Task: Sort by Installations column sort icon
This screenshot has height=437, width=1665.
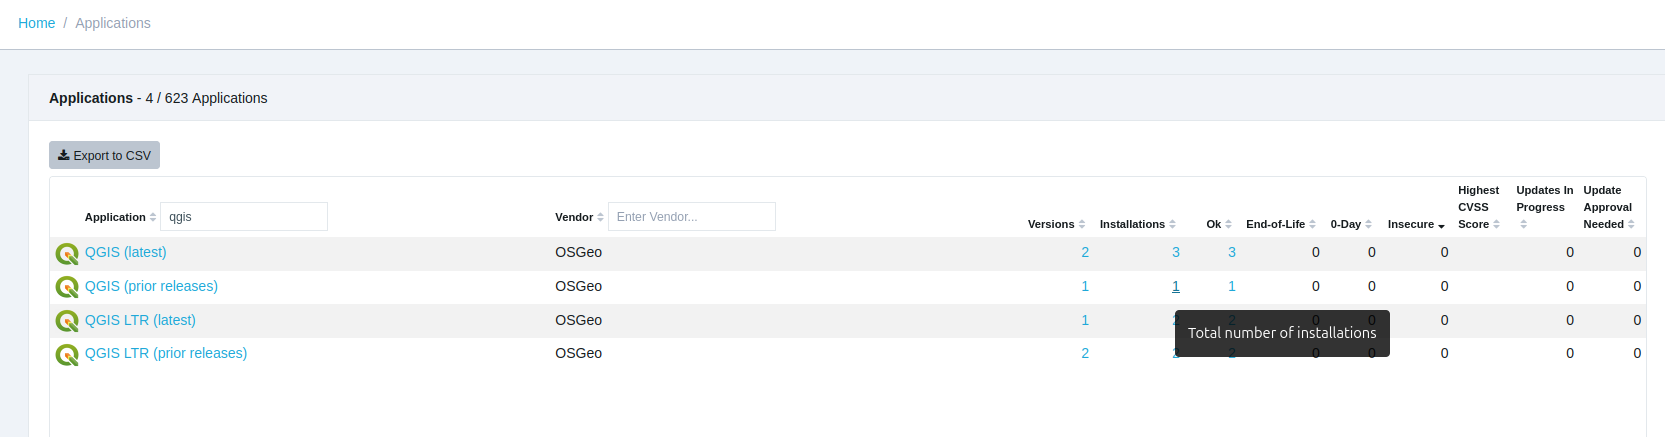Action: pos(1172,224)
